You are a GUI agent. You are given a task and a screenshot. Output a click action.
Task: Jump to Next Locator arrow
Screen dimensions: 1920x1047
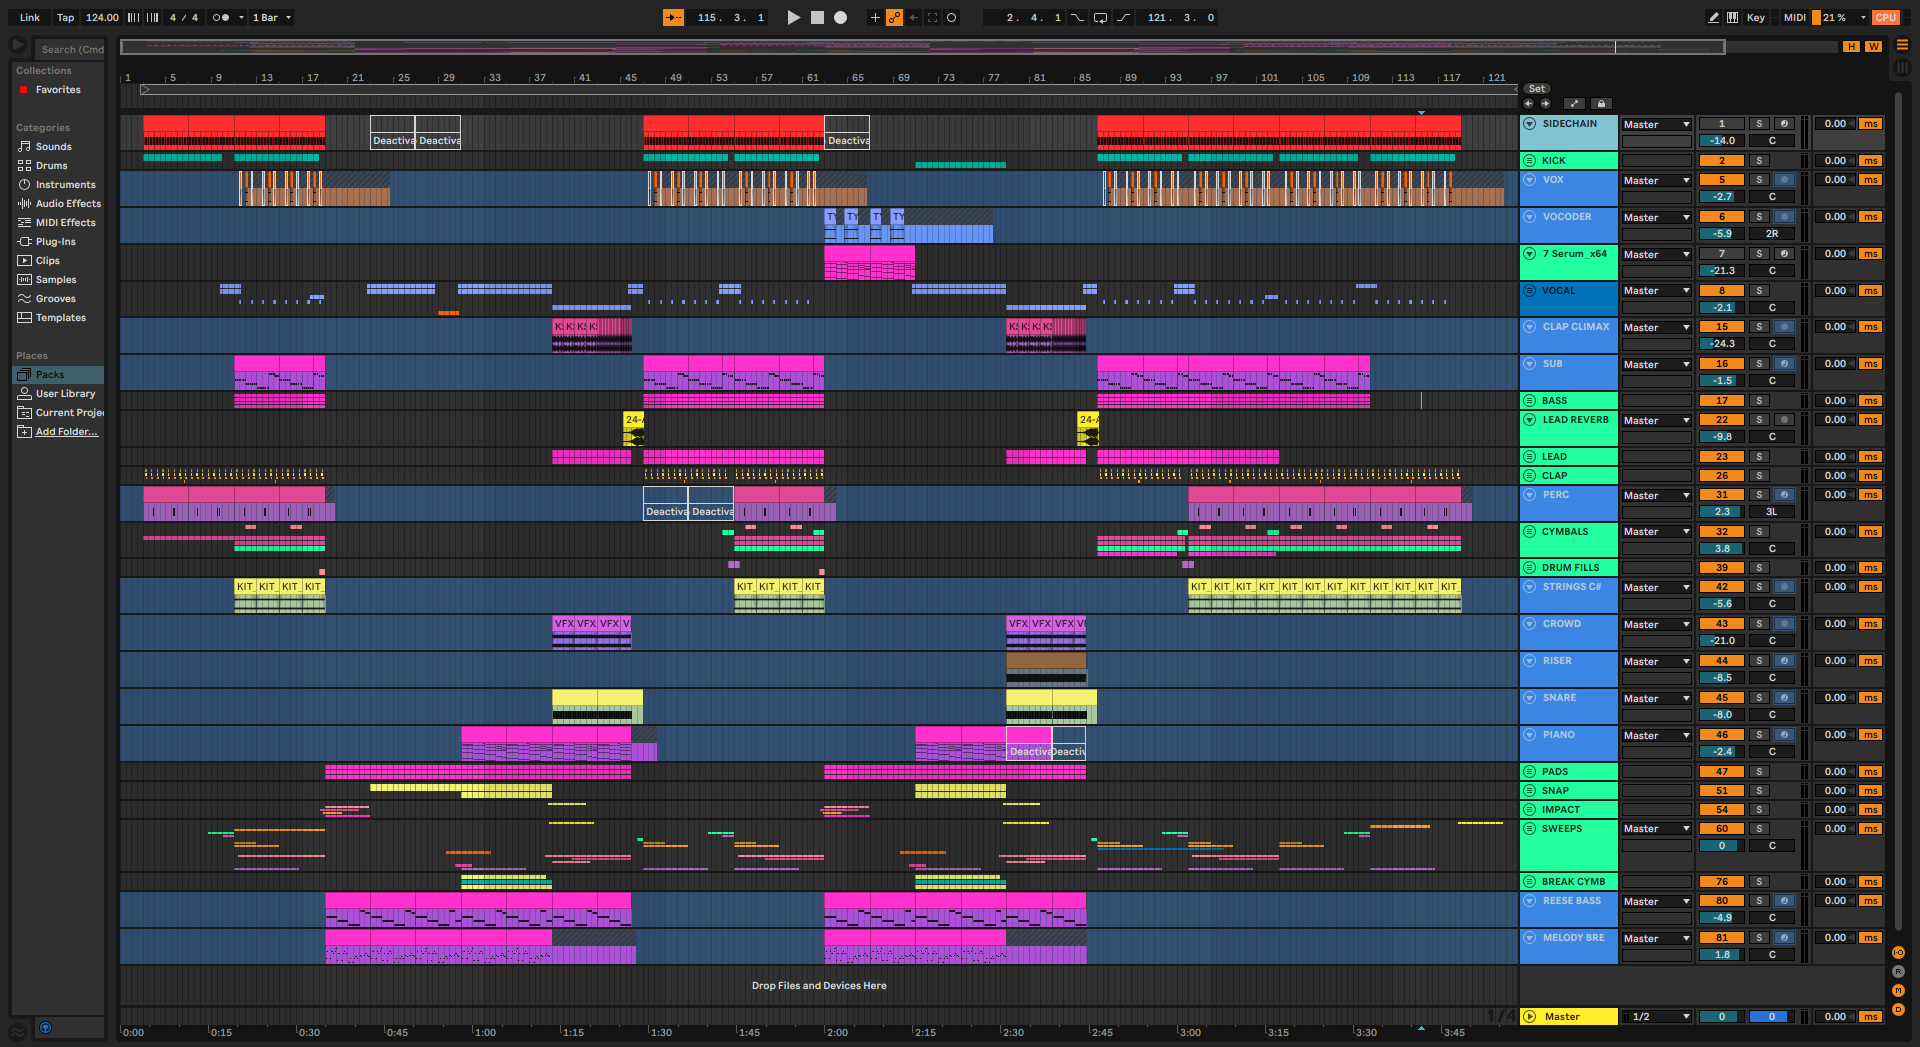click(1545, 103)
